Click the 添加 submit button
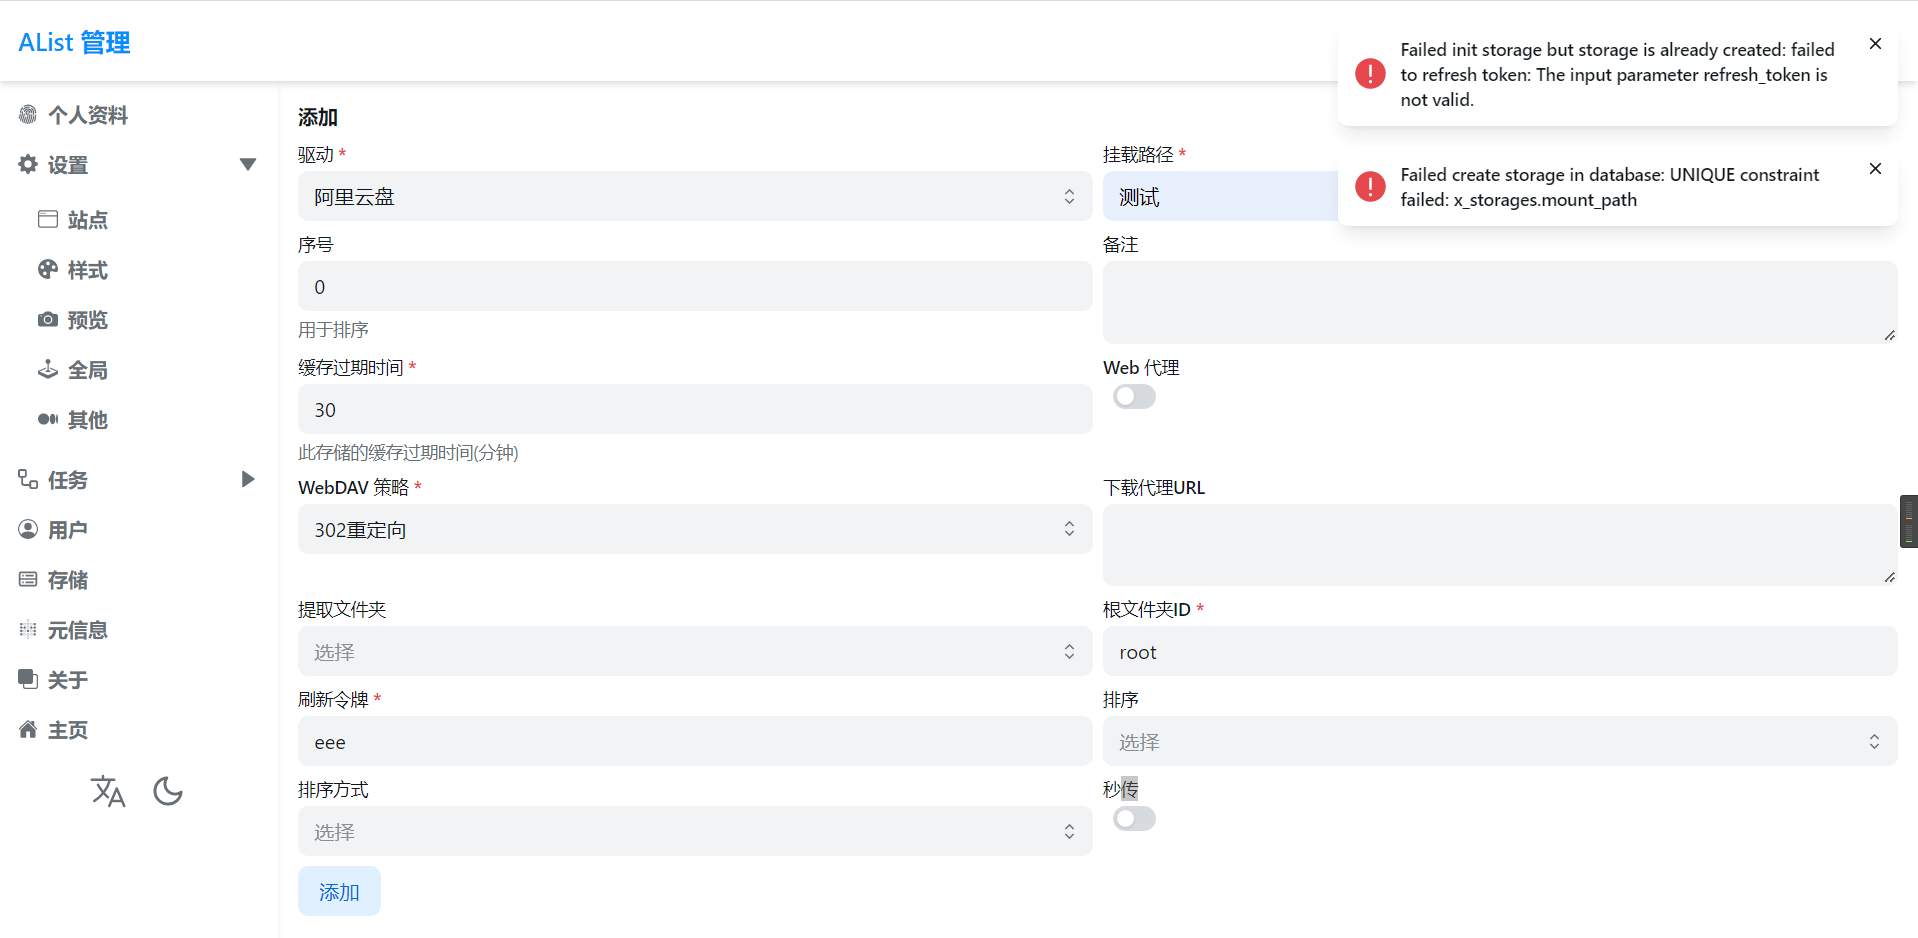This screenshot has width=1918, height=938. pyautogui.click(x=339, y=891)
